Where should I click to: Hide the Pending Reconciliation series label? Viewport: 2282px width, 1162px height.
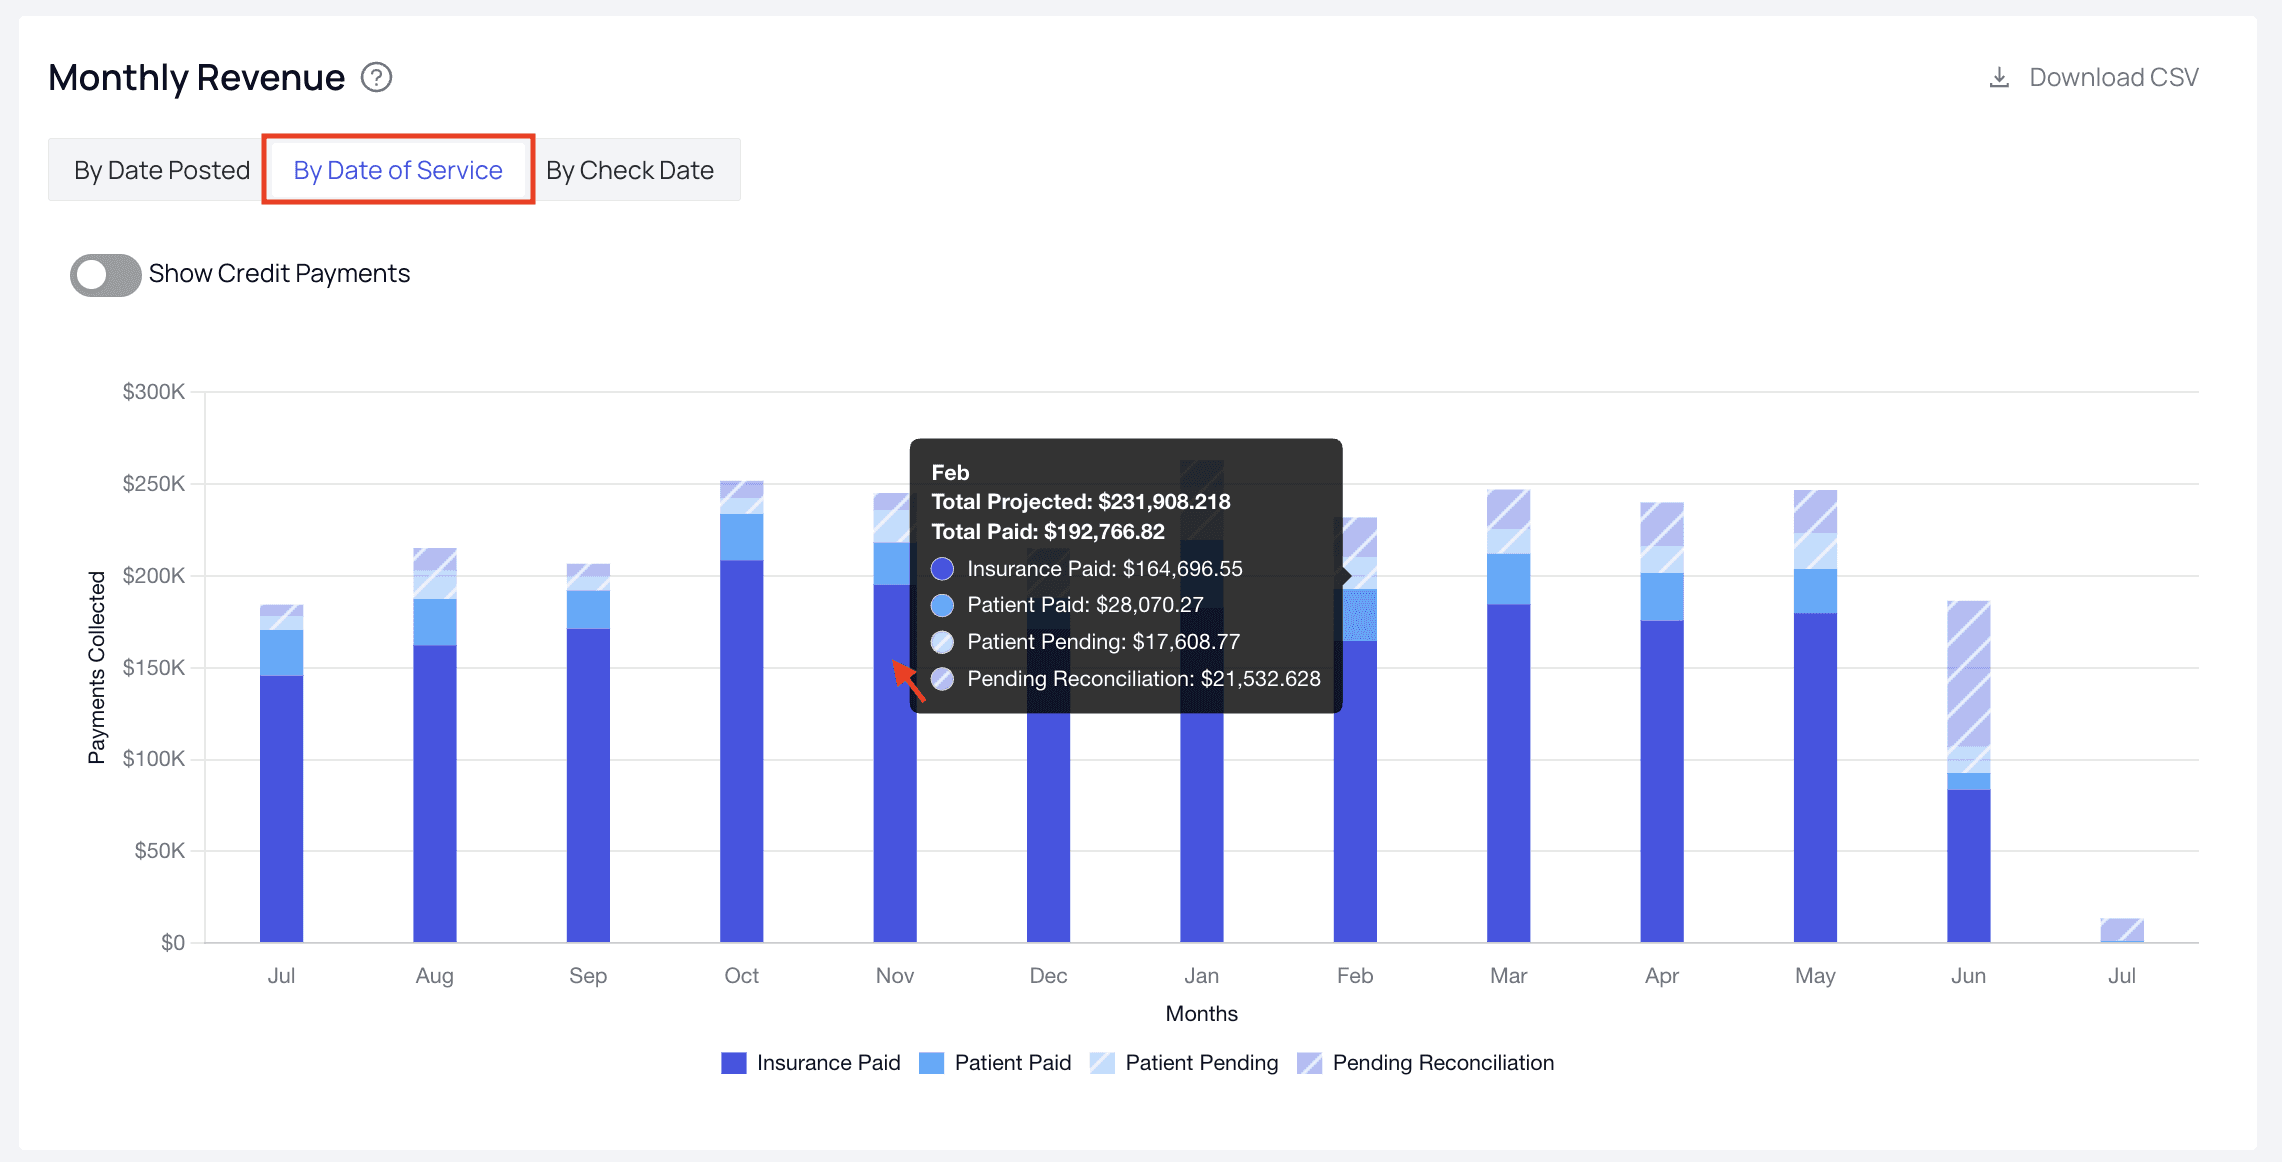pos(1442,1063)
